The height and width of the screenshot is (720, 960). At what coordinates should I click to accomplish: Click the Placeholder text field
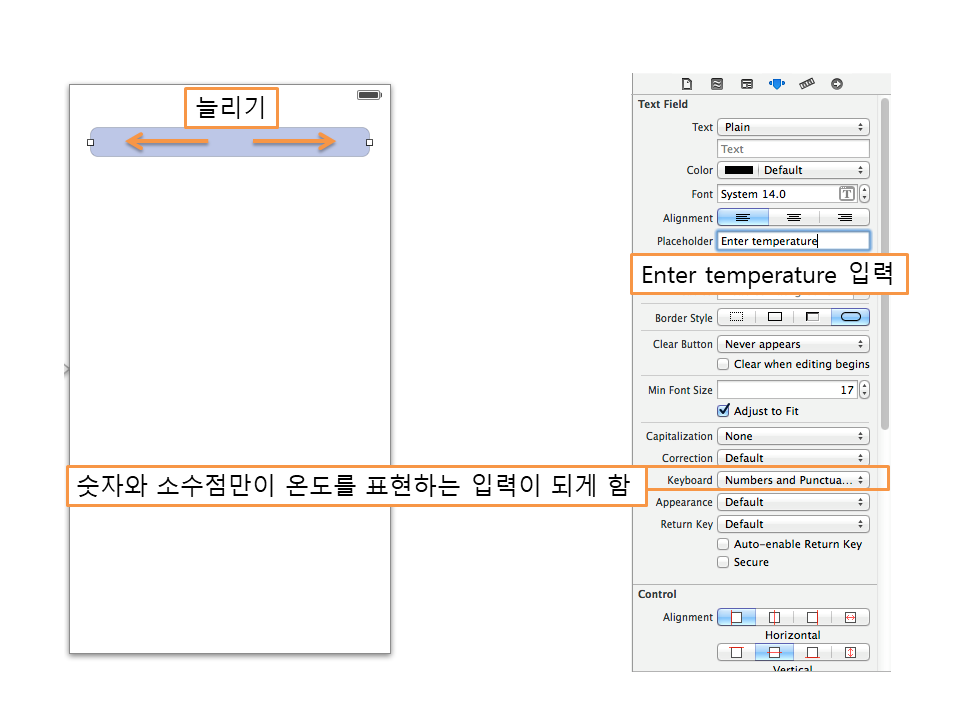(x=793, y=241)
